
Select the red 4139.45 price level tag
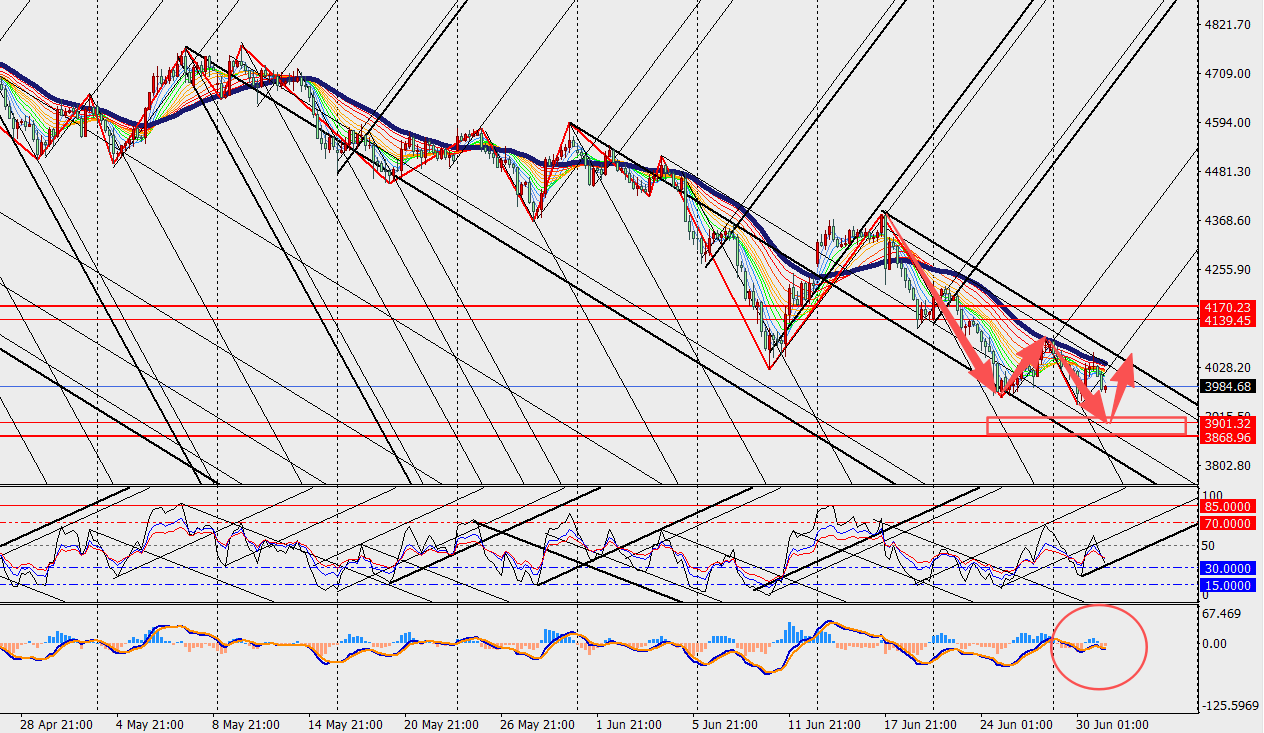coord(1228,321)
